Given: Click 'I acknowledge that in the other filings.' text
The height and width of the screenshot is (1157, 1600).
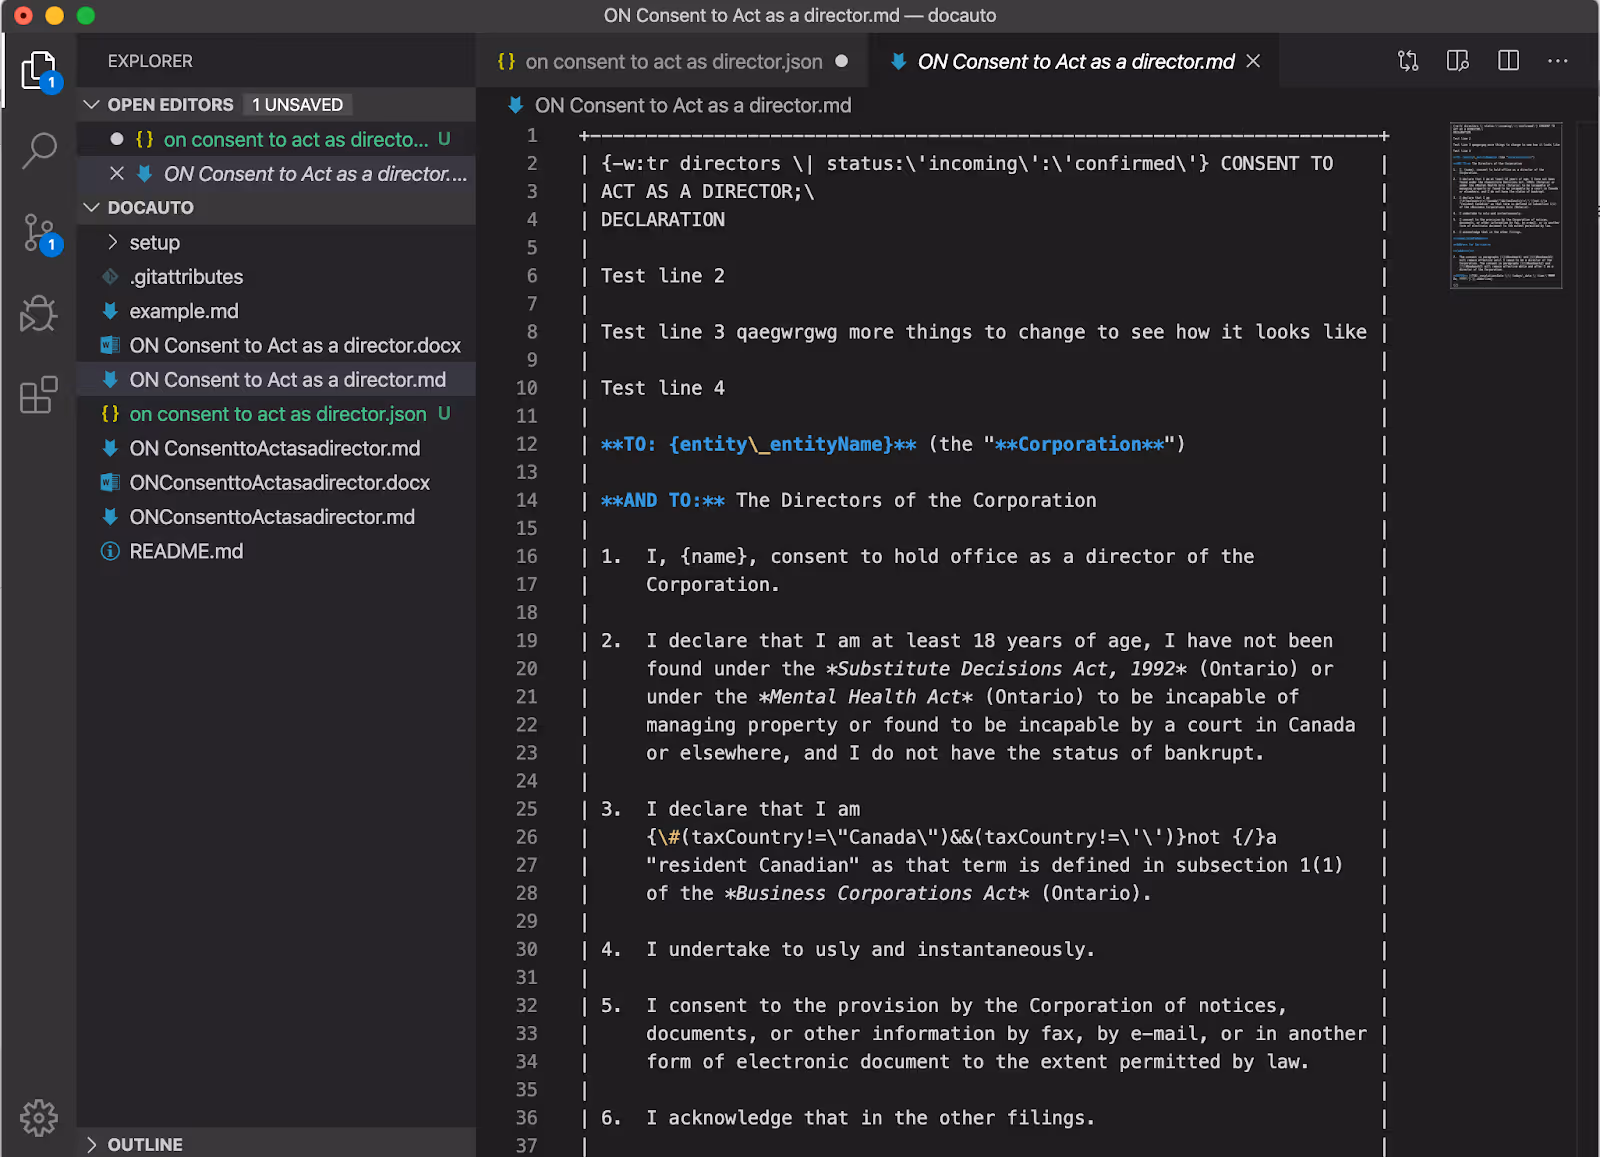Looking at the screenshot, I should (870, 1118).
